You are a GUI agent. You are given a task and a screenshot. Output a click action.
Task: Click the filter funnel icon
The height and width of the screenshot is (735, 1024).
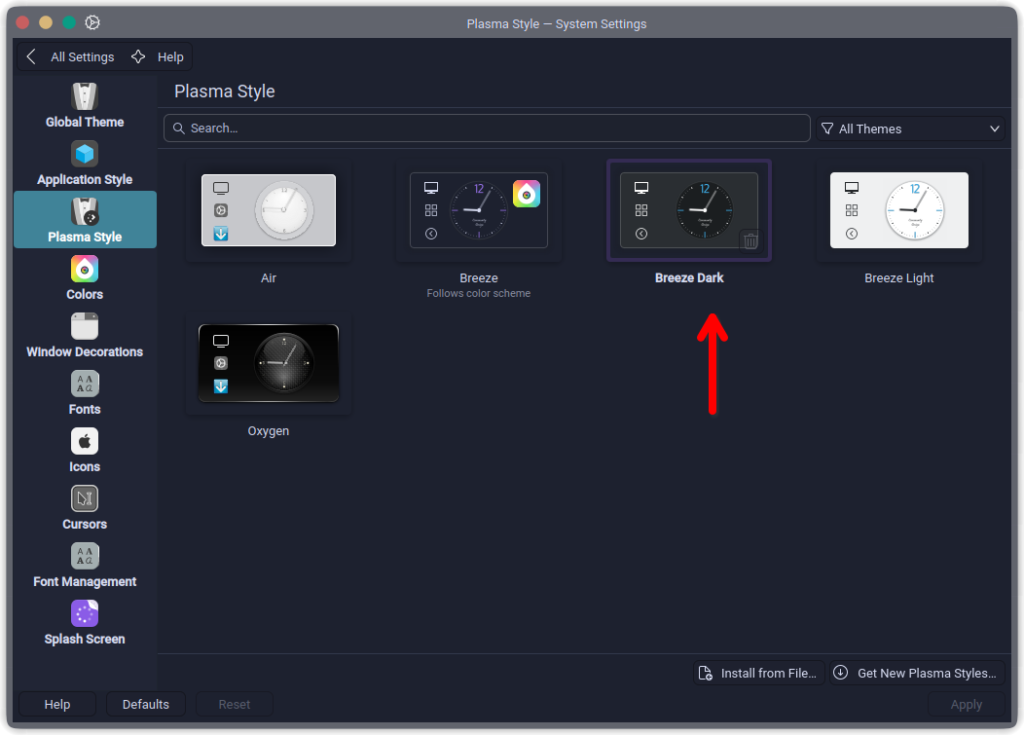click(827, 129)
